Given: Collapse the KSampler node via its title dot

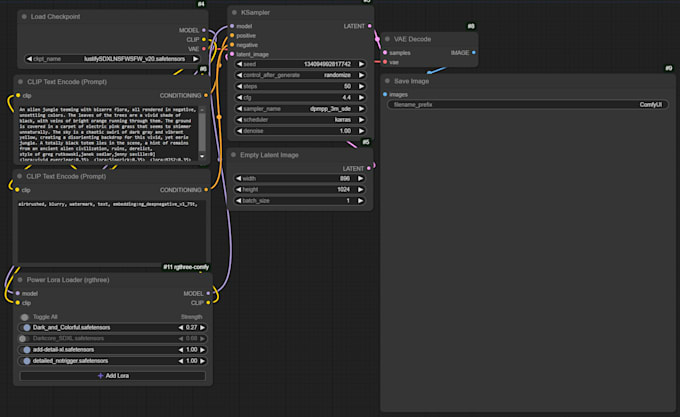Looking at the screenshot, I should tap(235, 13).
